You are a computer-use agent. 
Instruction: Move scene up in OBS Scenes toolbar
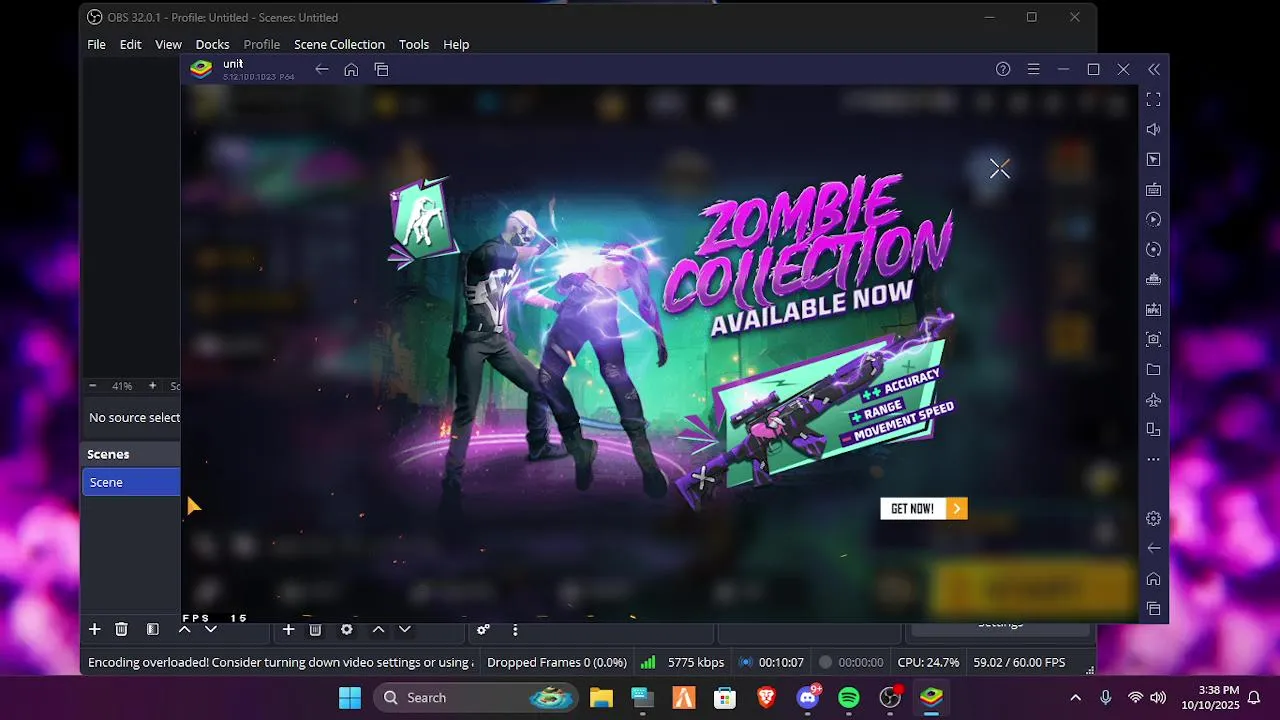click(x=184, y=629)
